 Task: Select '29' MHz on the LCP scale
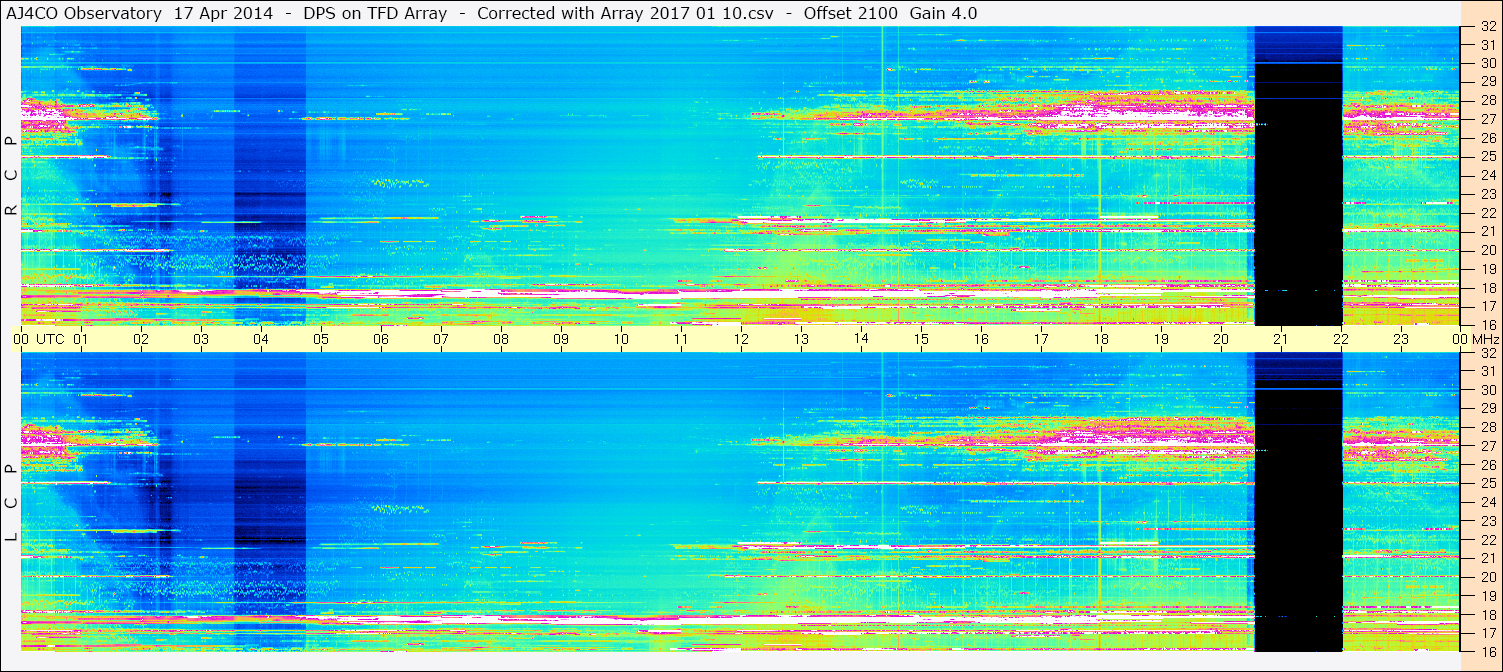(1487, 409)
